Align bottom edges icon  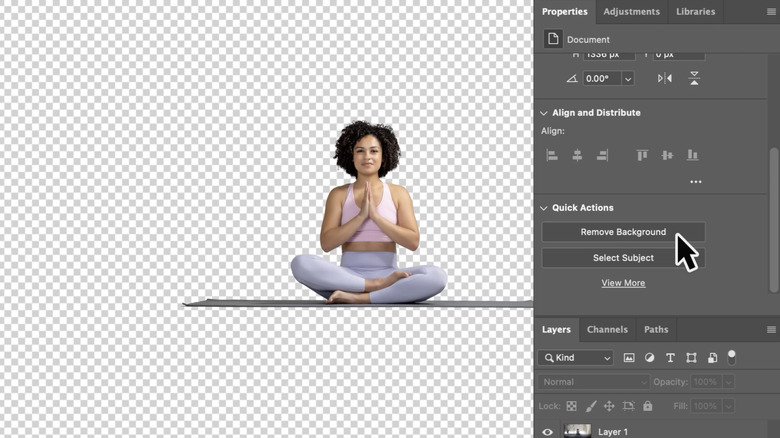[692, 155]
